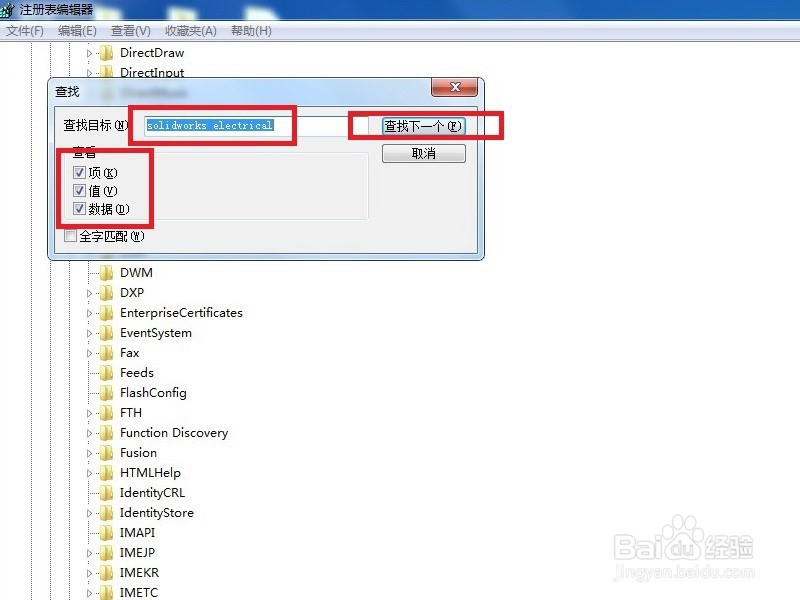Image resolution: width=800 pixels, height=600 pixels.
Task: Uncheck the 数据(D) data checkbox
Action: click(79, 209)
